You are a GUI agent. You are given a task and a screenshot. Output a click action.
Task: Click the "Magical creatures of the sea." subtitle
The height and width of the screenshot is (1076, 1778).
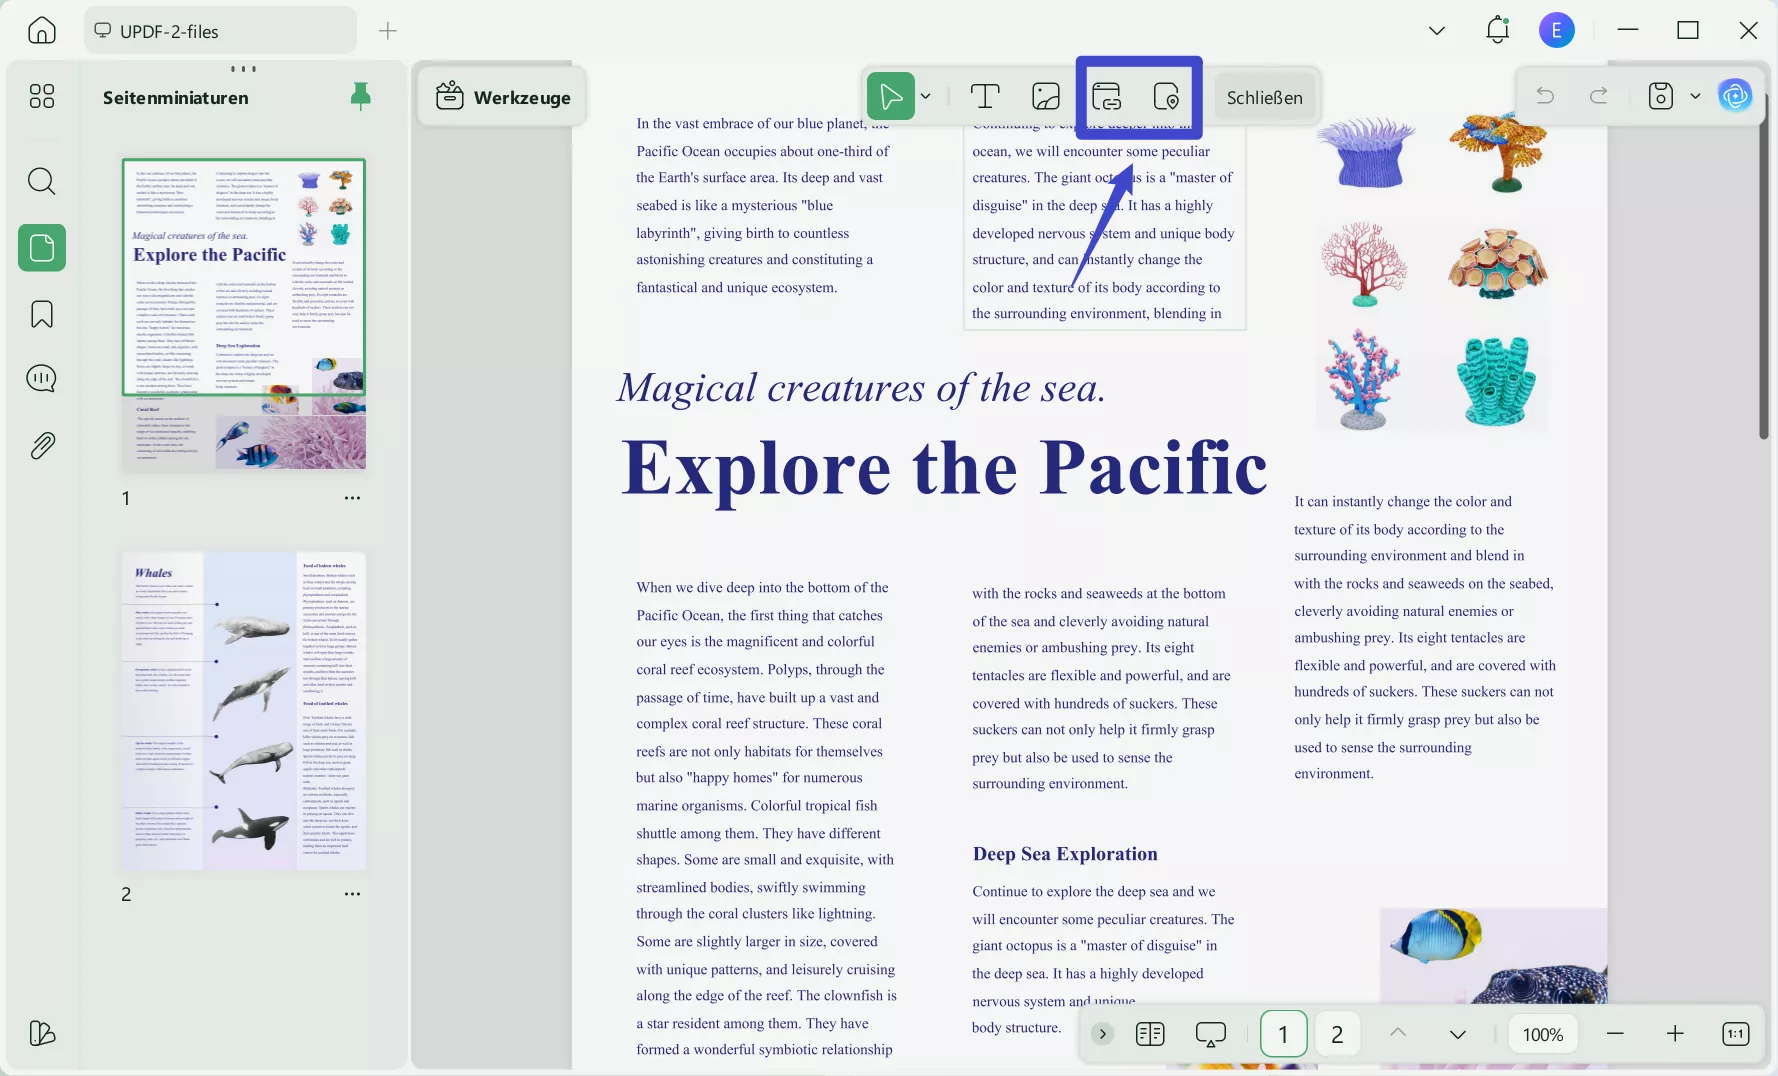click(x=861, y=388)
